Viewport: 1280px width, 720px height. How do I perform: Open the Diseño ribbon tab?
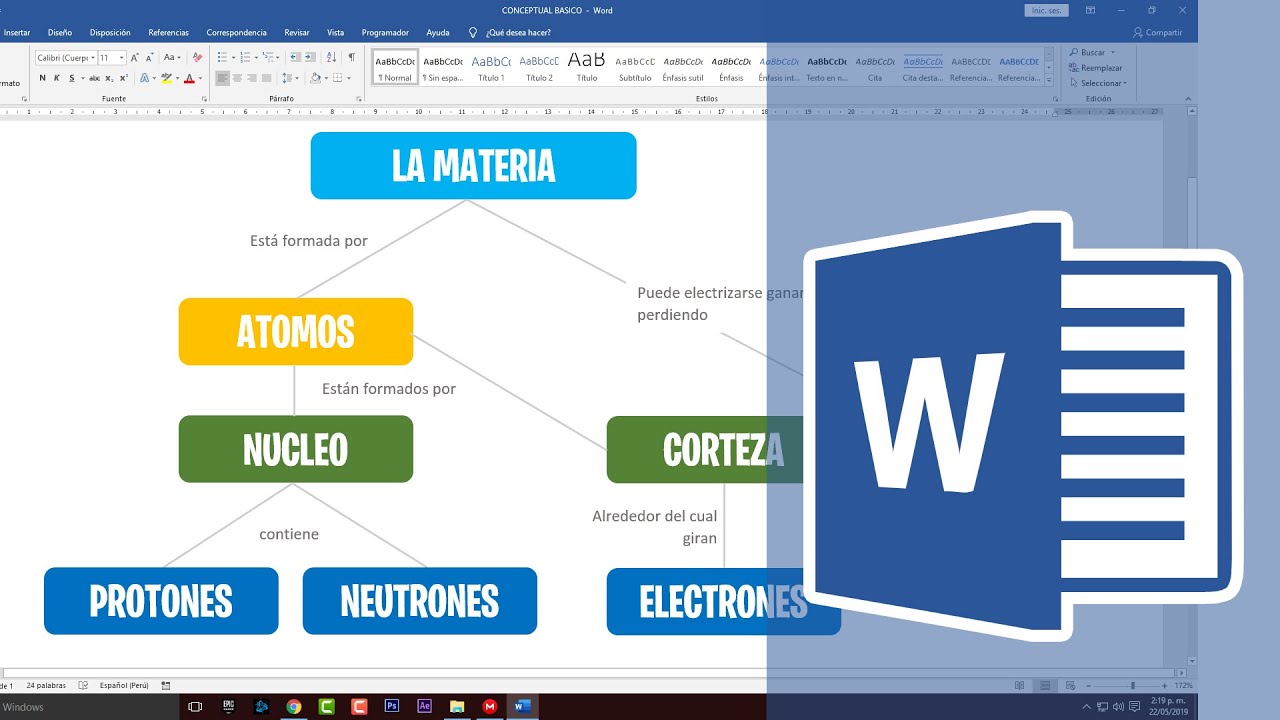(x=60, y=32)
